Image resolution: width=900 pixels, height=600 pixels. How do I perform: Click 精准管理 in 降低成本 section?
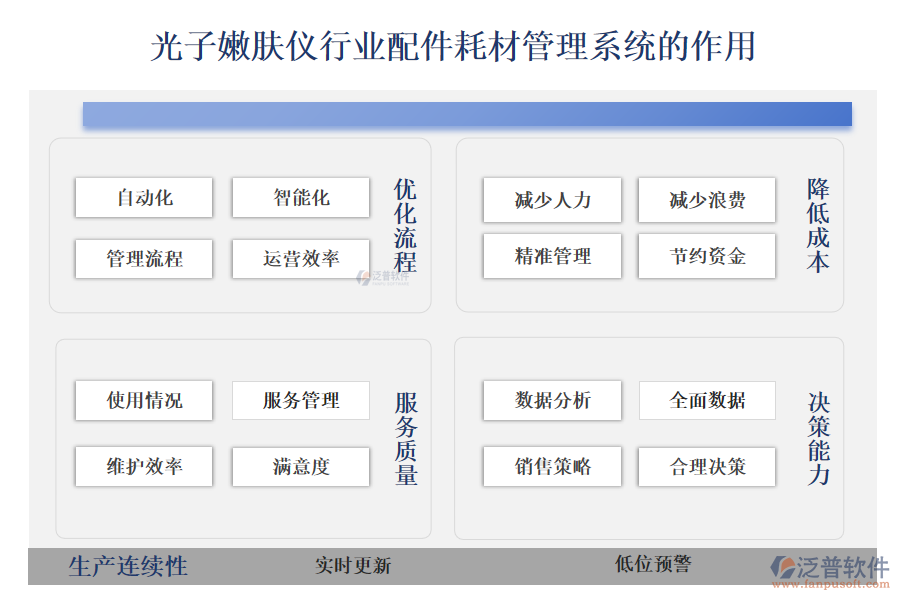point(552,256)
